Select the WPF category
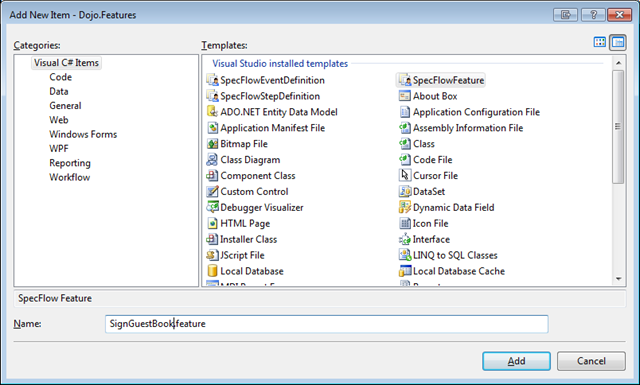Viewport: 640px width, 385px height. 59,149
